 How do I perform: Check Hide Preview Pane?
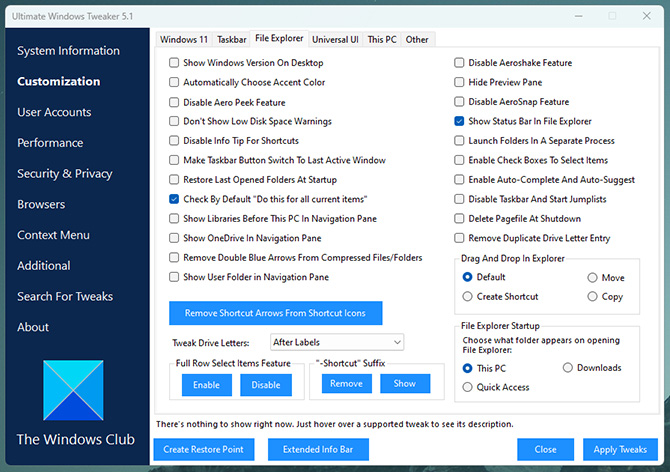(459, 82)
